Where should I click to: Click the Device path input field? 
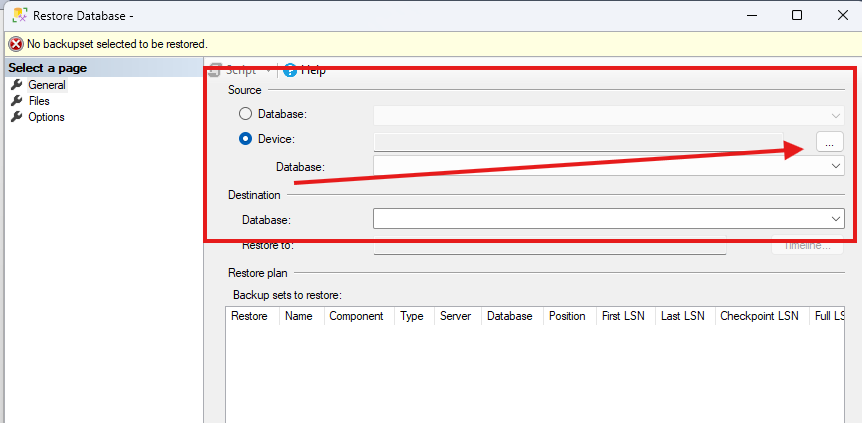tap(578, 142)
